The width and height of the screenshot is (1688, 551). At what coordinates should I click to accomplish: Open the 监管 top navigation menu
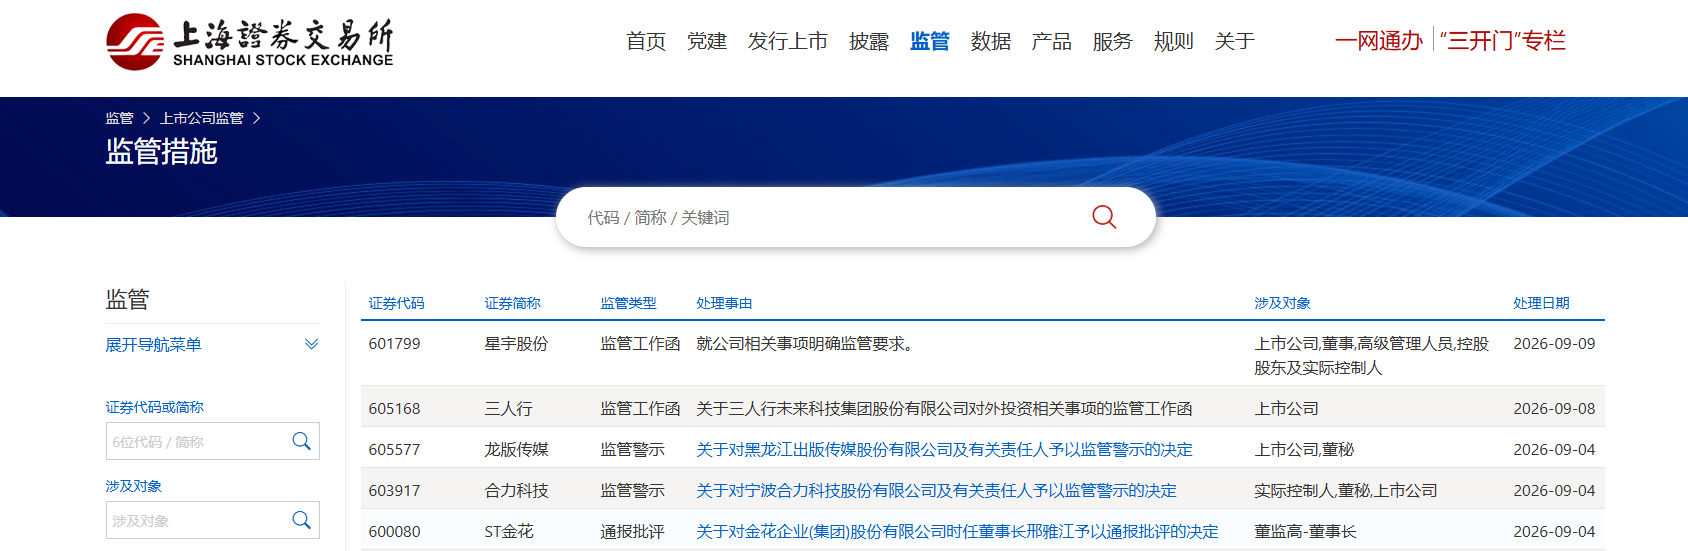tap(930, 41)
